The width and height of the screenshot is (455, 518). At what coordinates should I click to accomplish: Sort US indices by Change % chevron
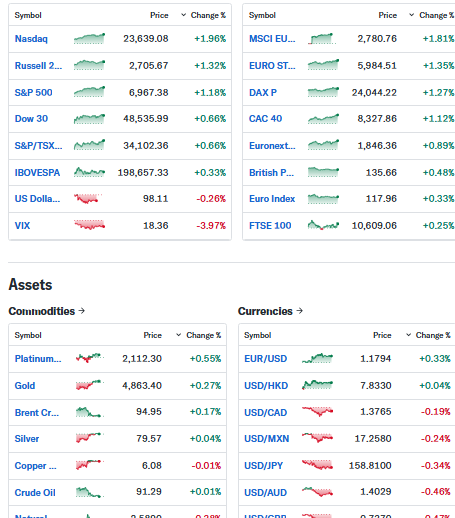pos(183,15)
